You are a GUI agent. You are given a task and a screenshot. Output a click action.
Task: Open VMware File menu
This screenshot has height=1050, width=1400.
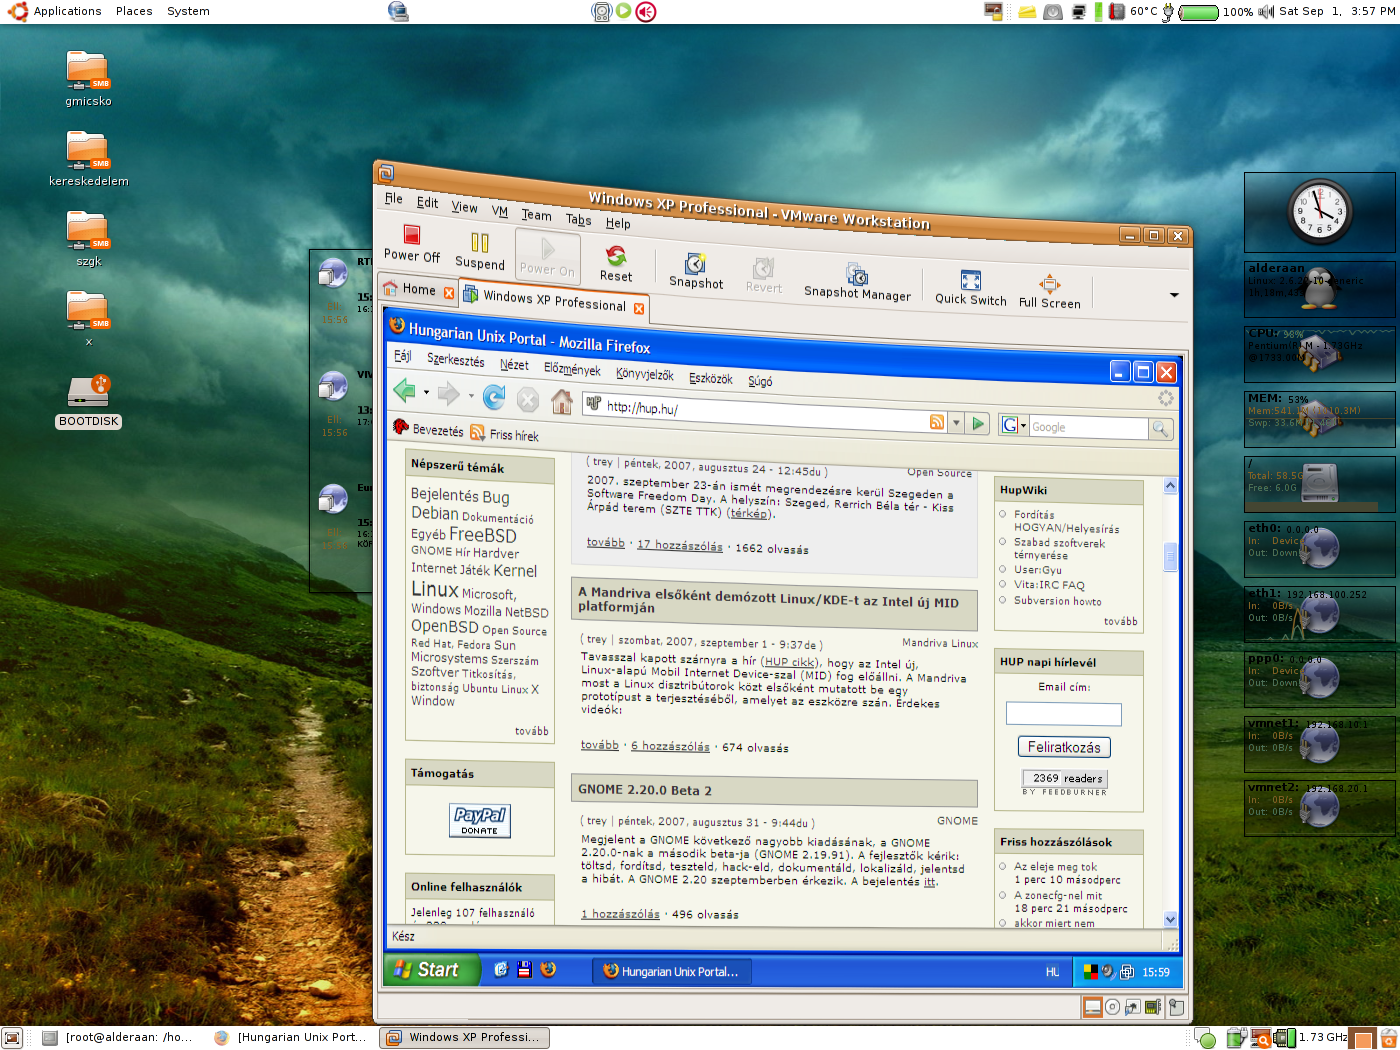(394, 199)
